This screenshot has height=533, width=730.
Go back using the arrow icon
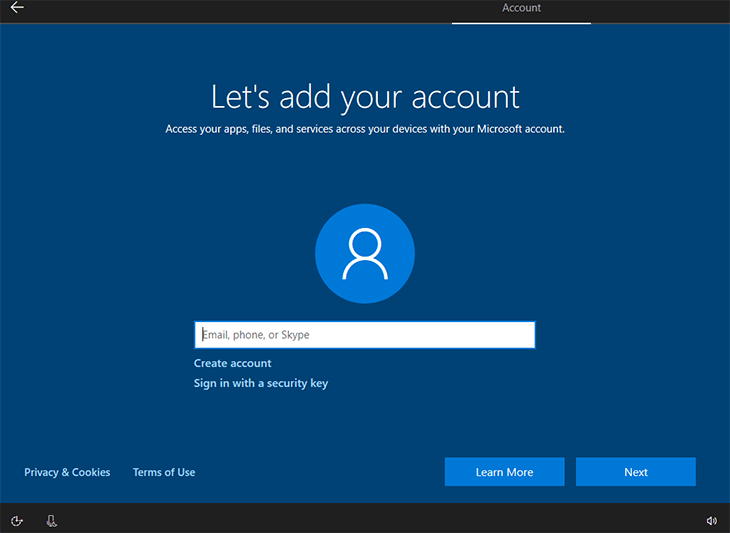coord(17,7)
